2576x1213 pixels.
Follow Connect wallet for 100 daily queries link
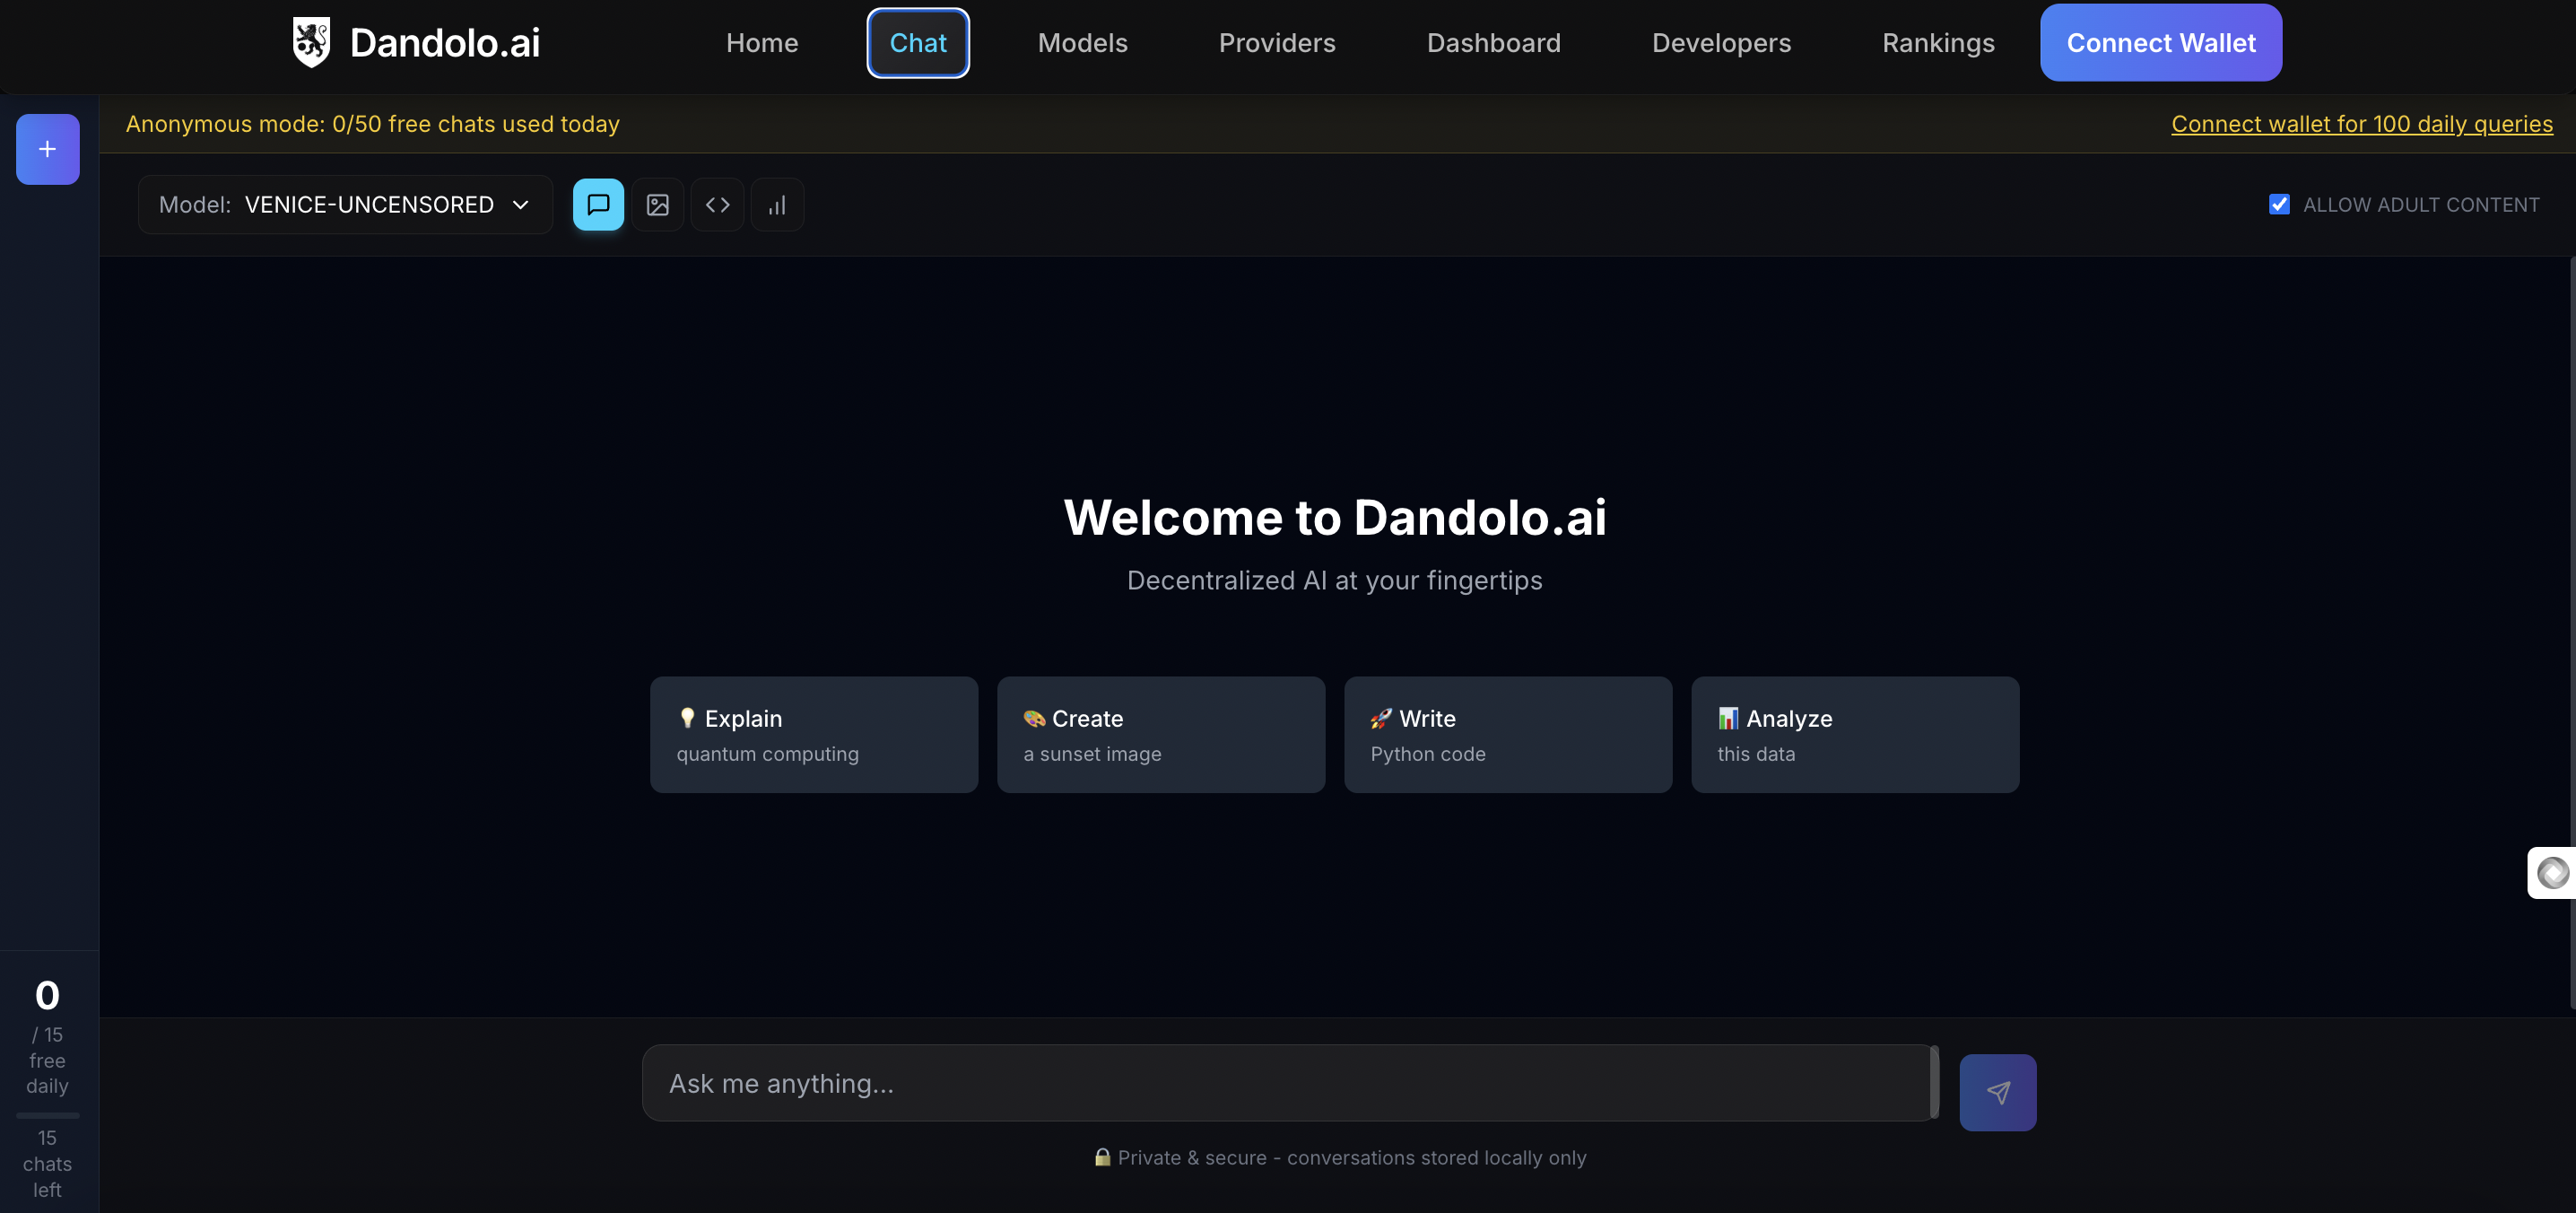(2362, 124)
